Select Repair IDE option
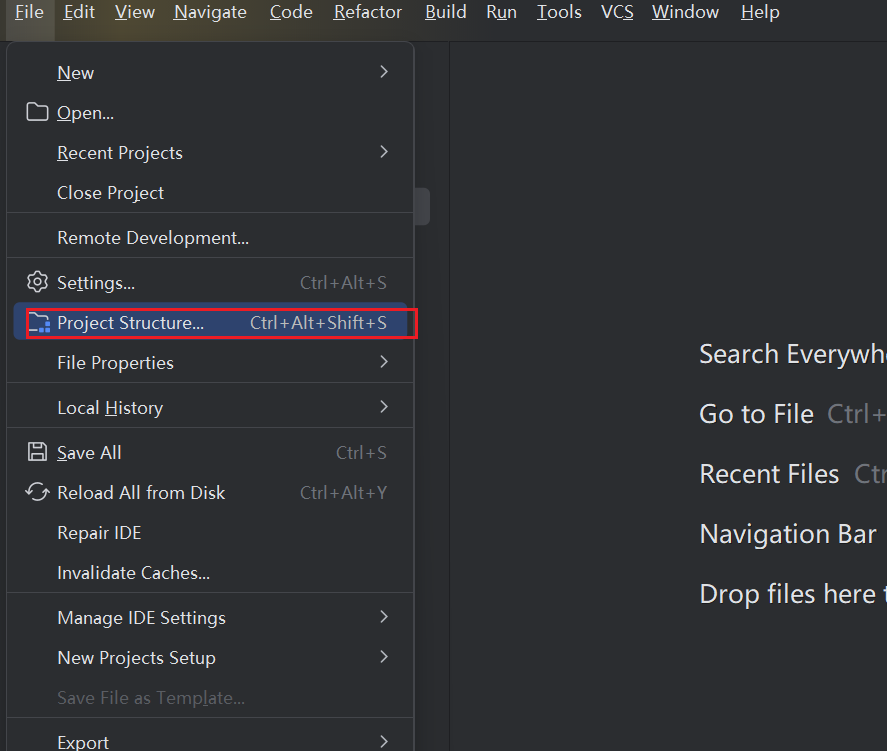The height and width of the screenshot is (751, 887). point(99,533)
